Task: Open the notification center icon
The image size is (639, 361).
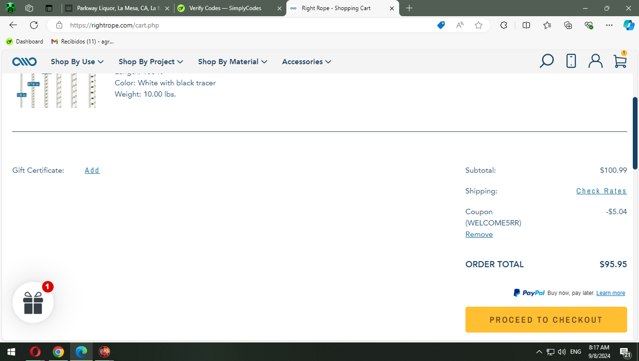Action: point(625,352)
